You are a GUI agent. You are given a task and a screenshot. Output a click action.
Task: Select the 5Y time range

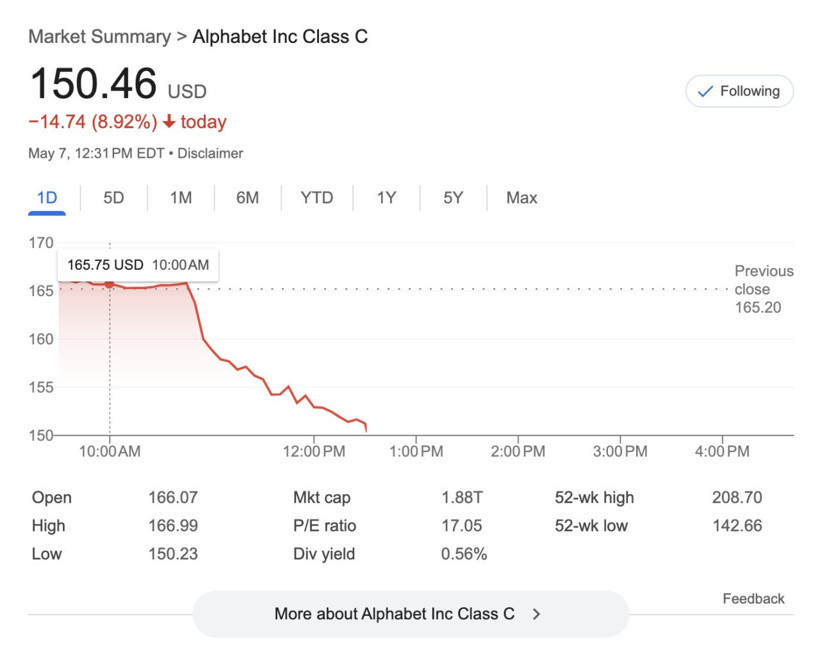[x=452, y=198]
